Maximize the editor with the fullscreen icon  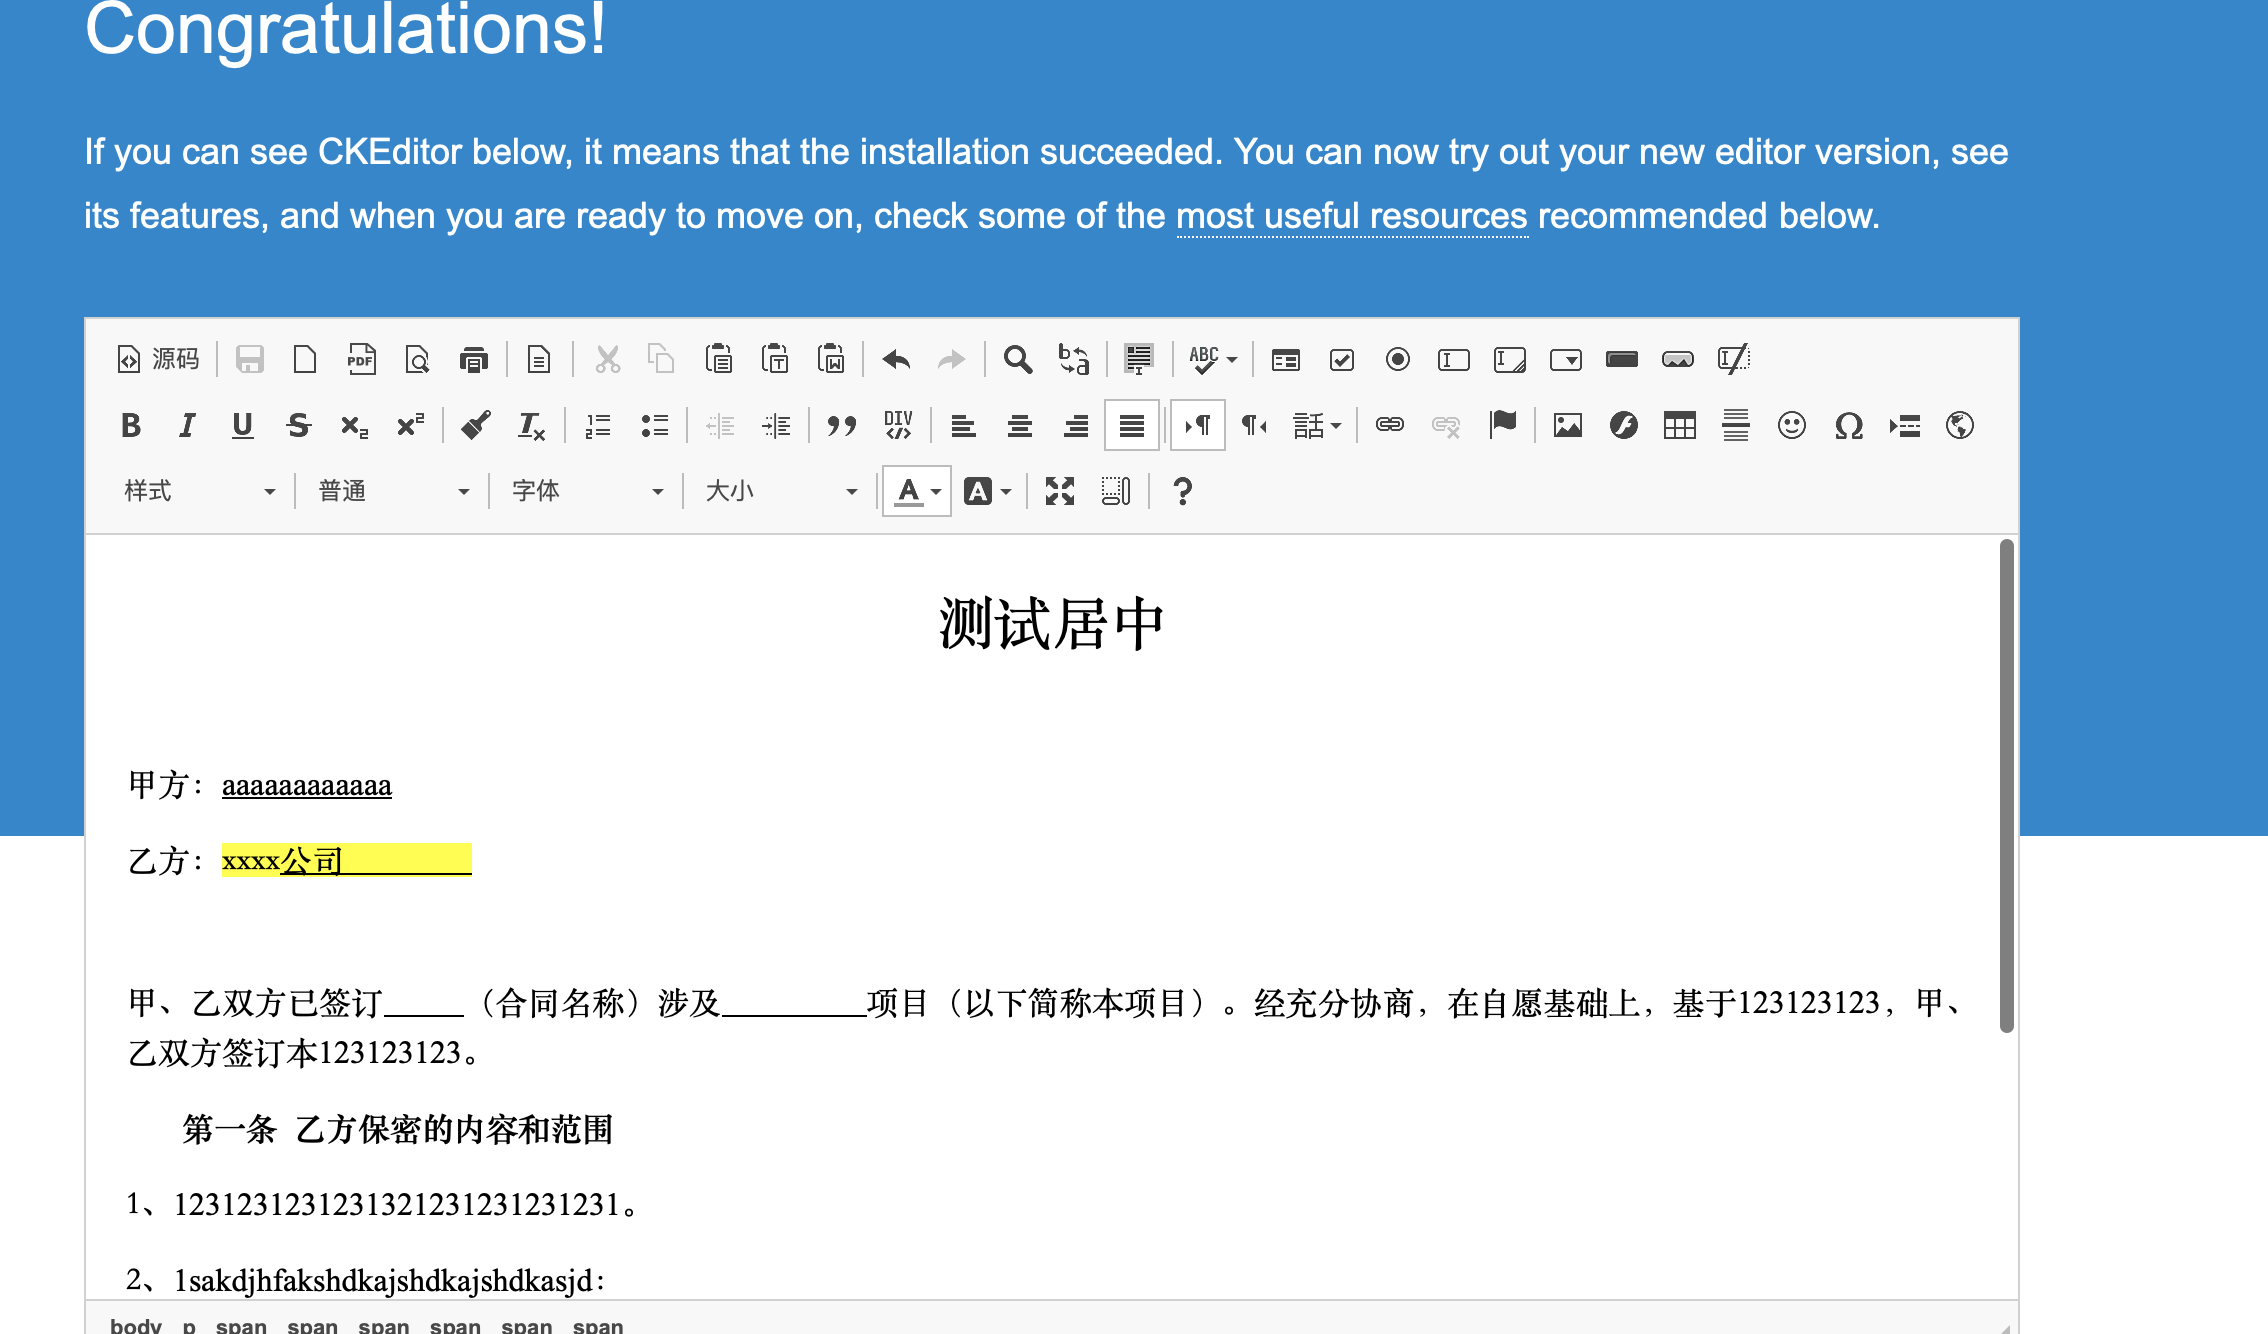point(1059,491)
